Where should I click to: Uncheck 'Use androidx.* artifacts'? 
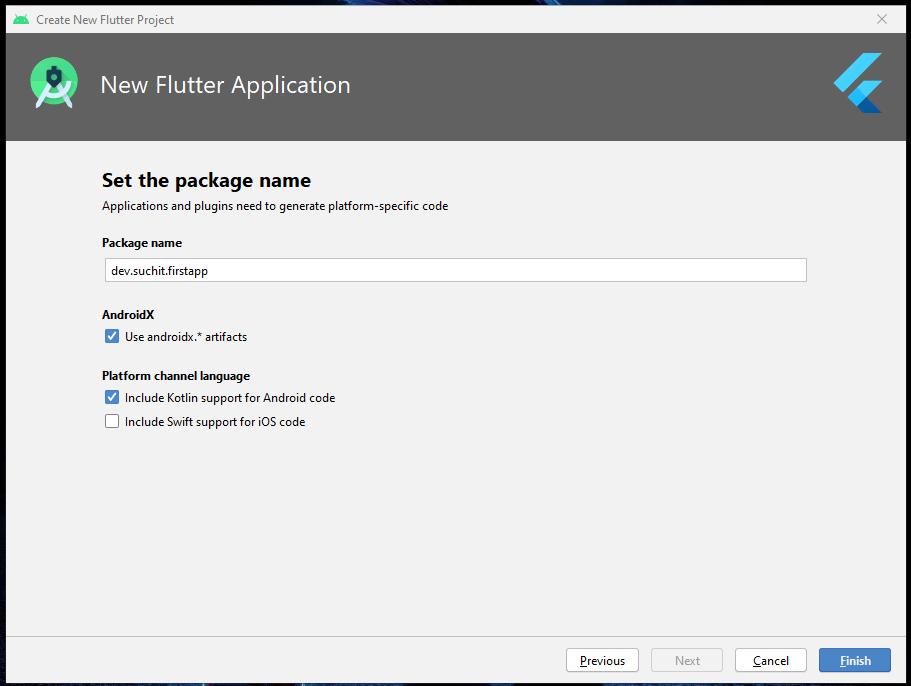click(x=112, y=336)
